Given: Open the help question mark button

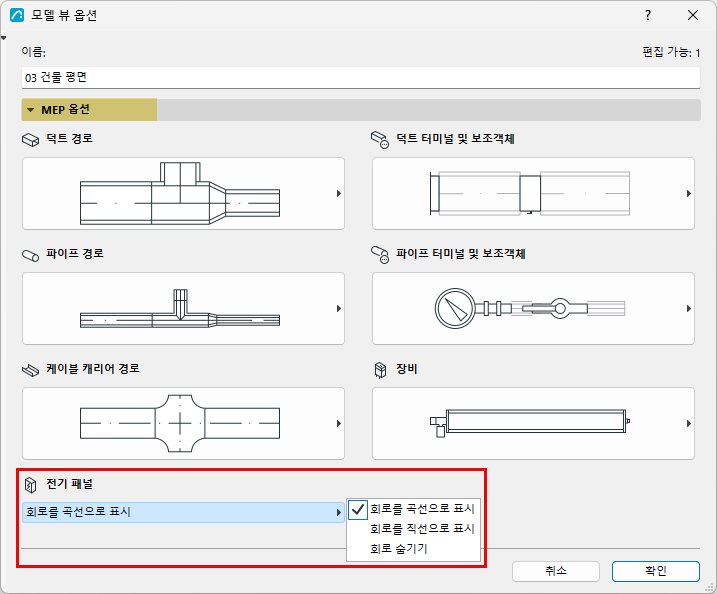Looking at the screenshot, I should point(648,15).
